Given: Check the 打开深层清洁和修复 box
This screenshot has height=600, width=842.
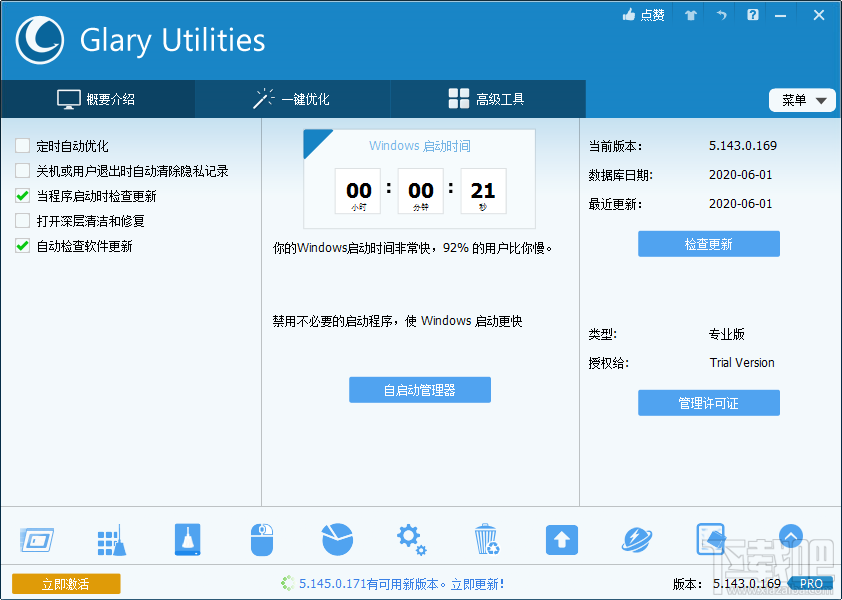Looking at the screenshot, I should point(22,222).
